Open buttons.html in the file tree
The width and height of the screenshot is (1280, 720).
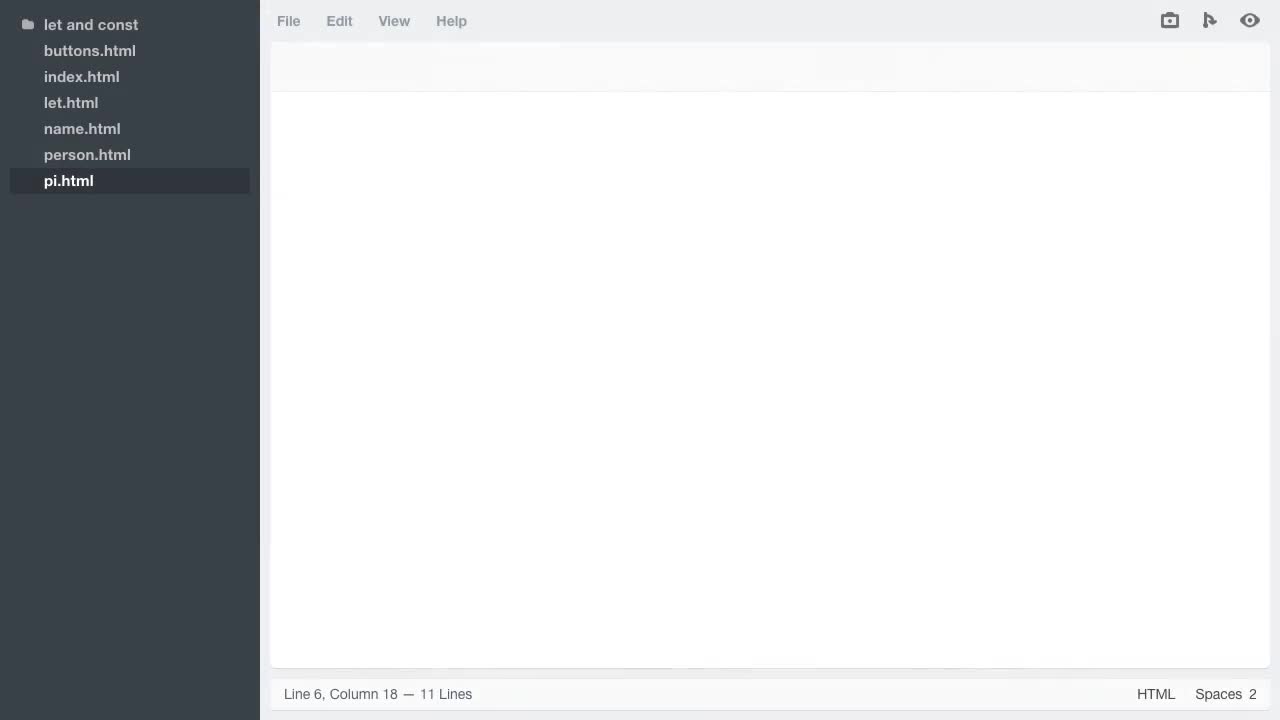tap(90, 51)
